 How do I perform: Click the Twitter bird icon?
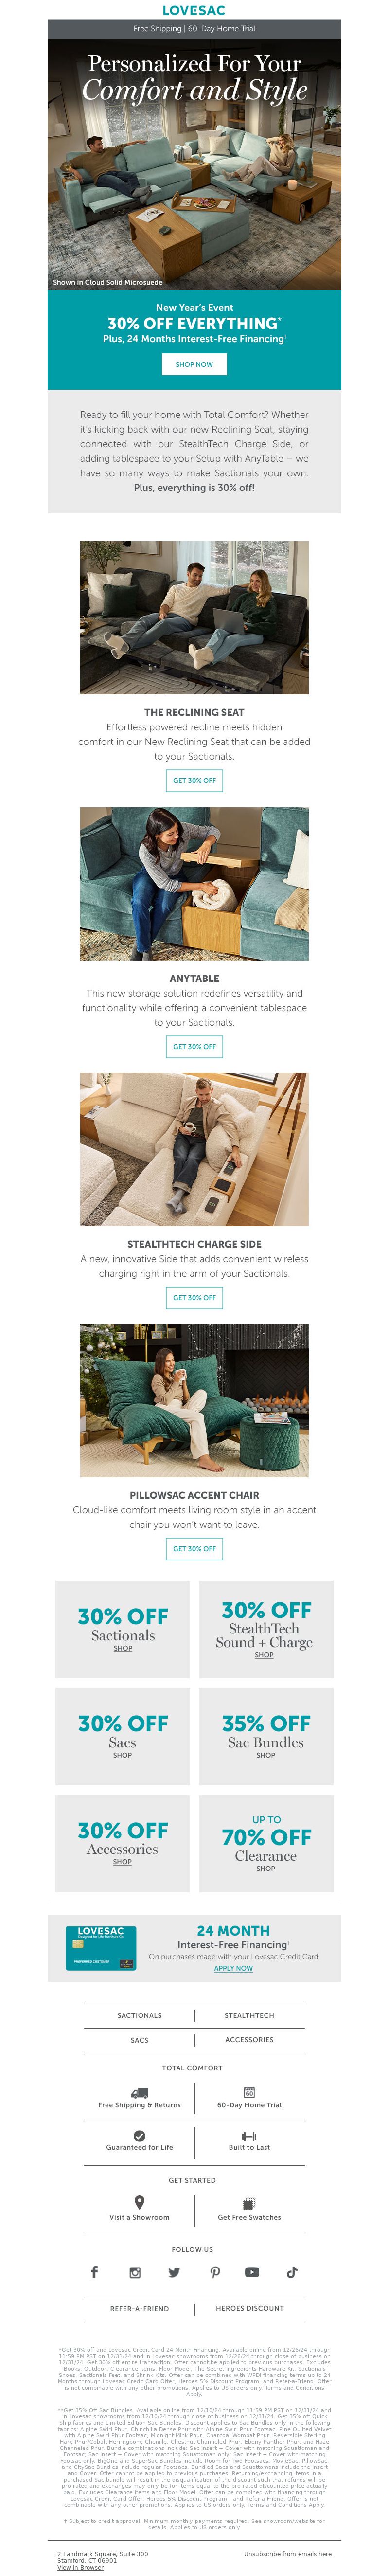pyautogui.click(x=174, y=2273)
